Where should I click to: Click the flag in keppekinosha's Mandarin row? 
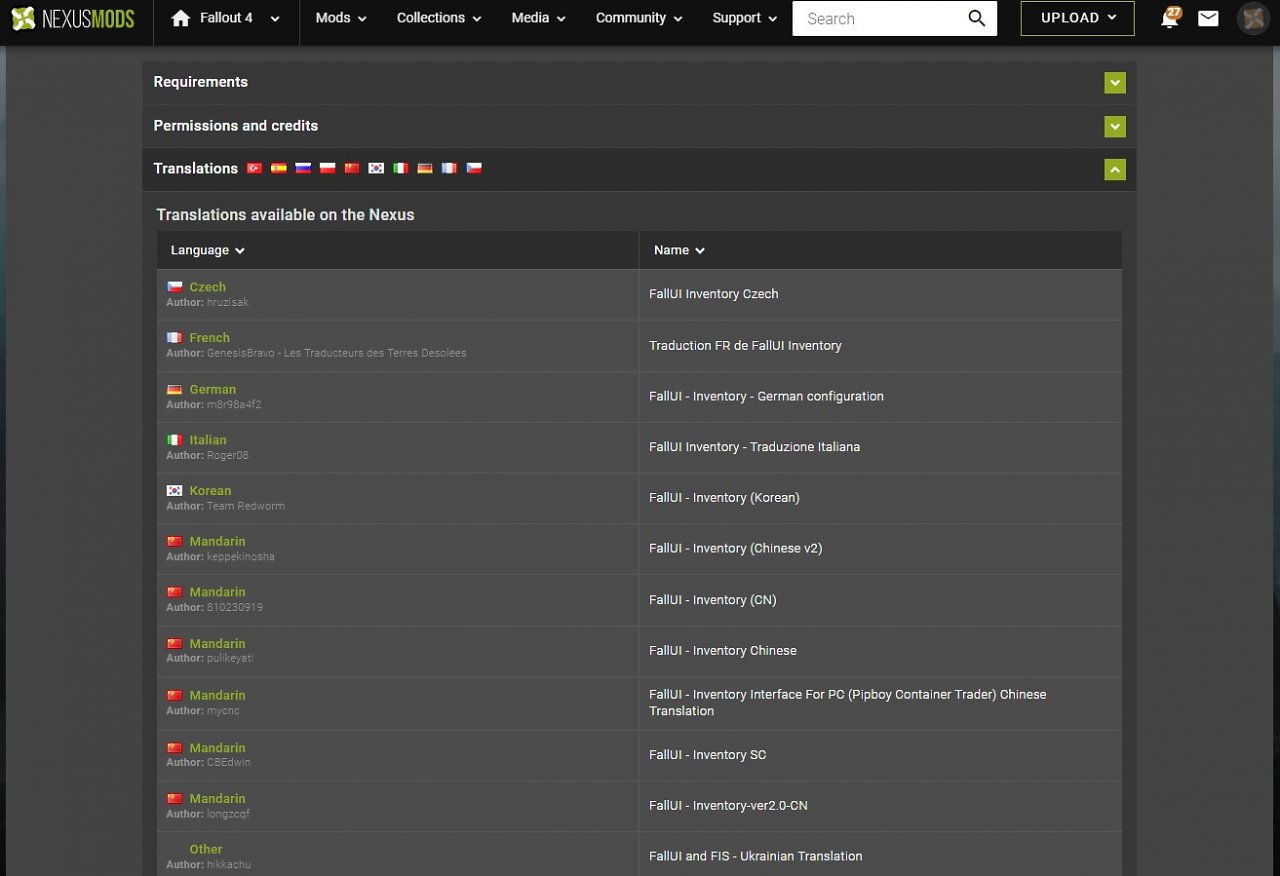coord(175,542)
